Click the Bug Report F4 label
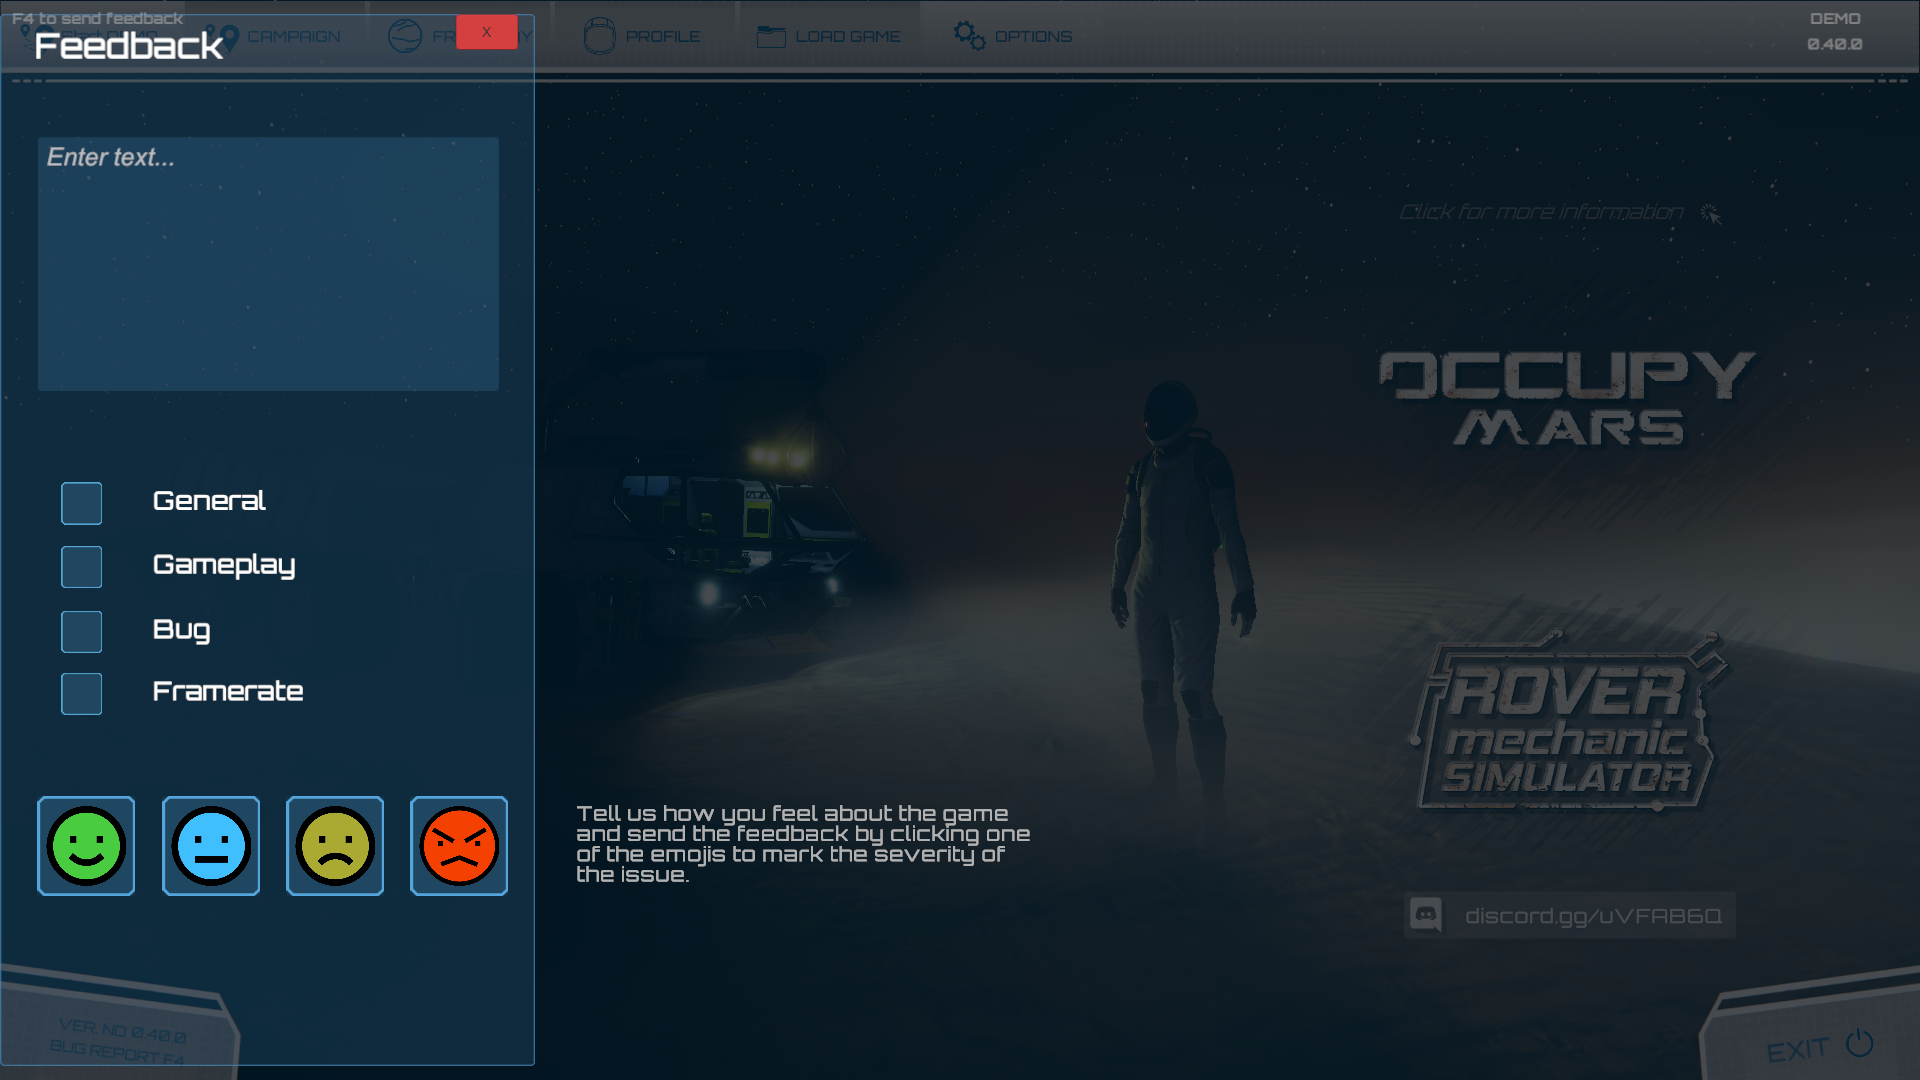Screen dimensions: 1920x1080 [117, 1051]
